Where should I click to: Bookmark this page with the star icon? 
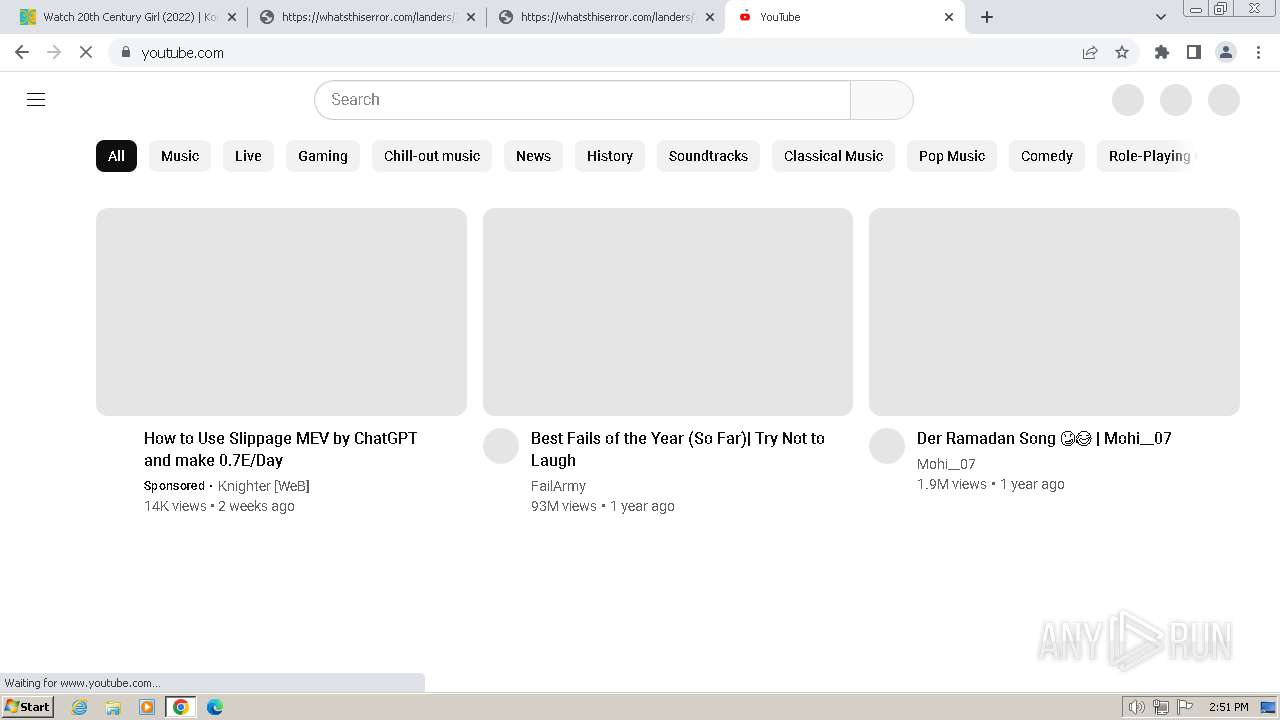tap(1122, 52)
